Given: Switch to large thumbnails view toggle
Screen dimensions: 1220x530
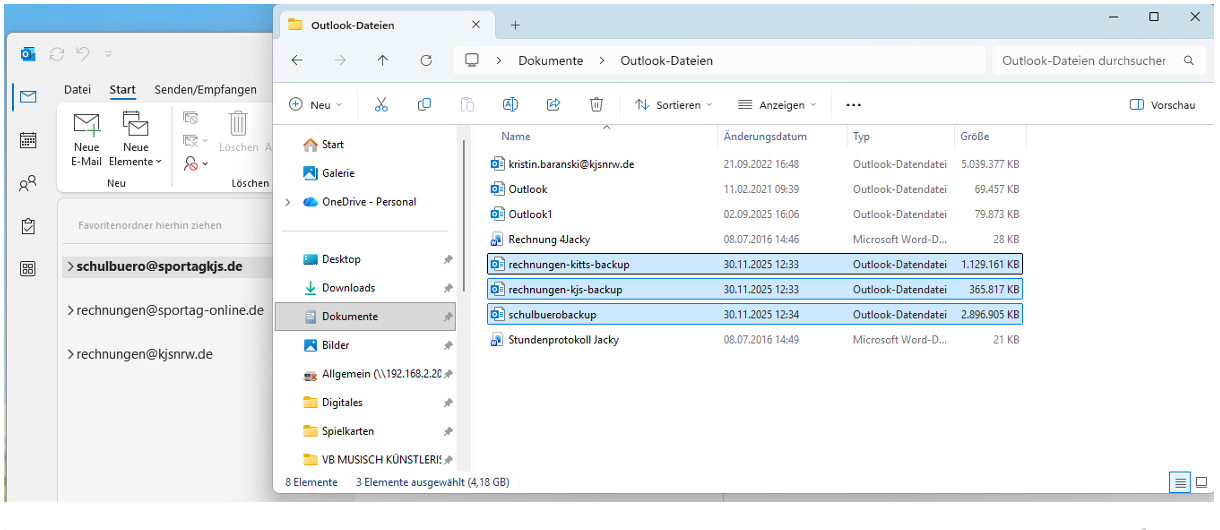Looking at the screenshot, I should (x=1200, y=482).
